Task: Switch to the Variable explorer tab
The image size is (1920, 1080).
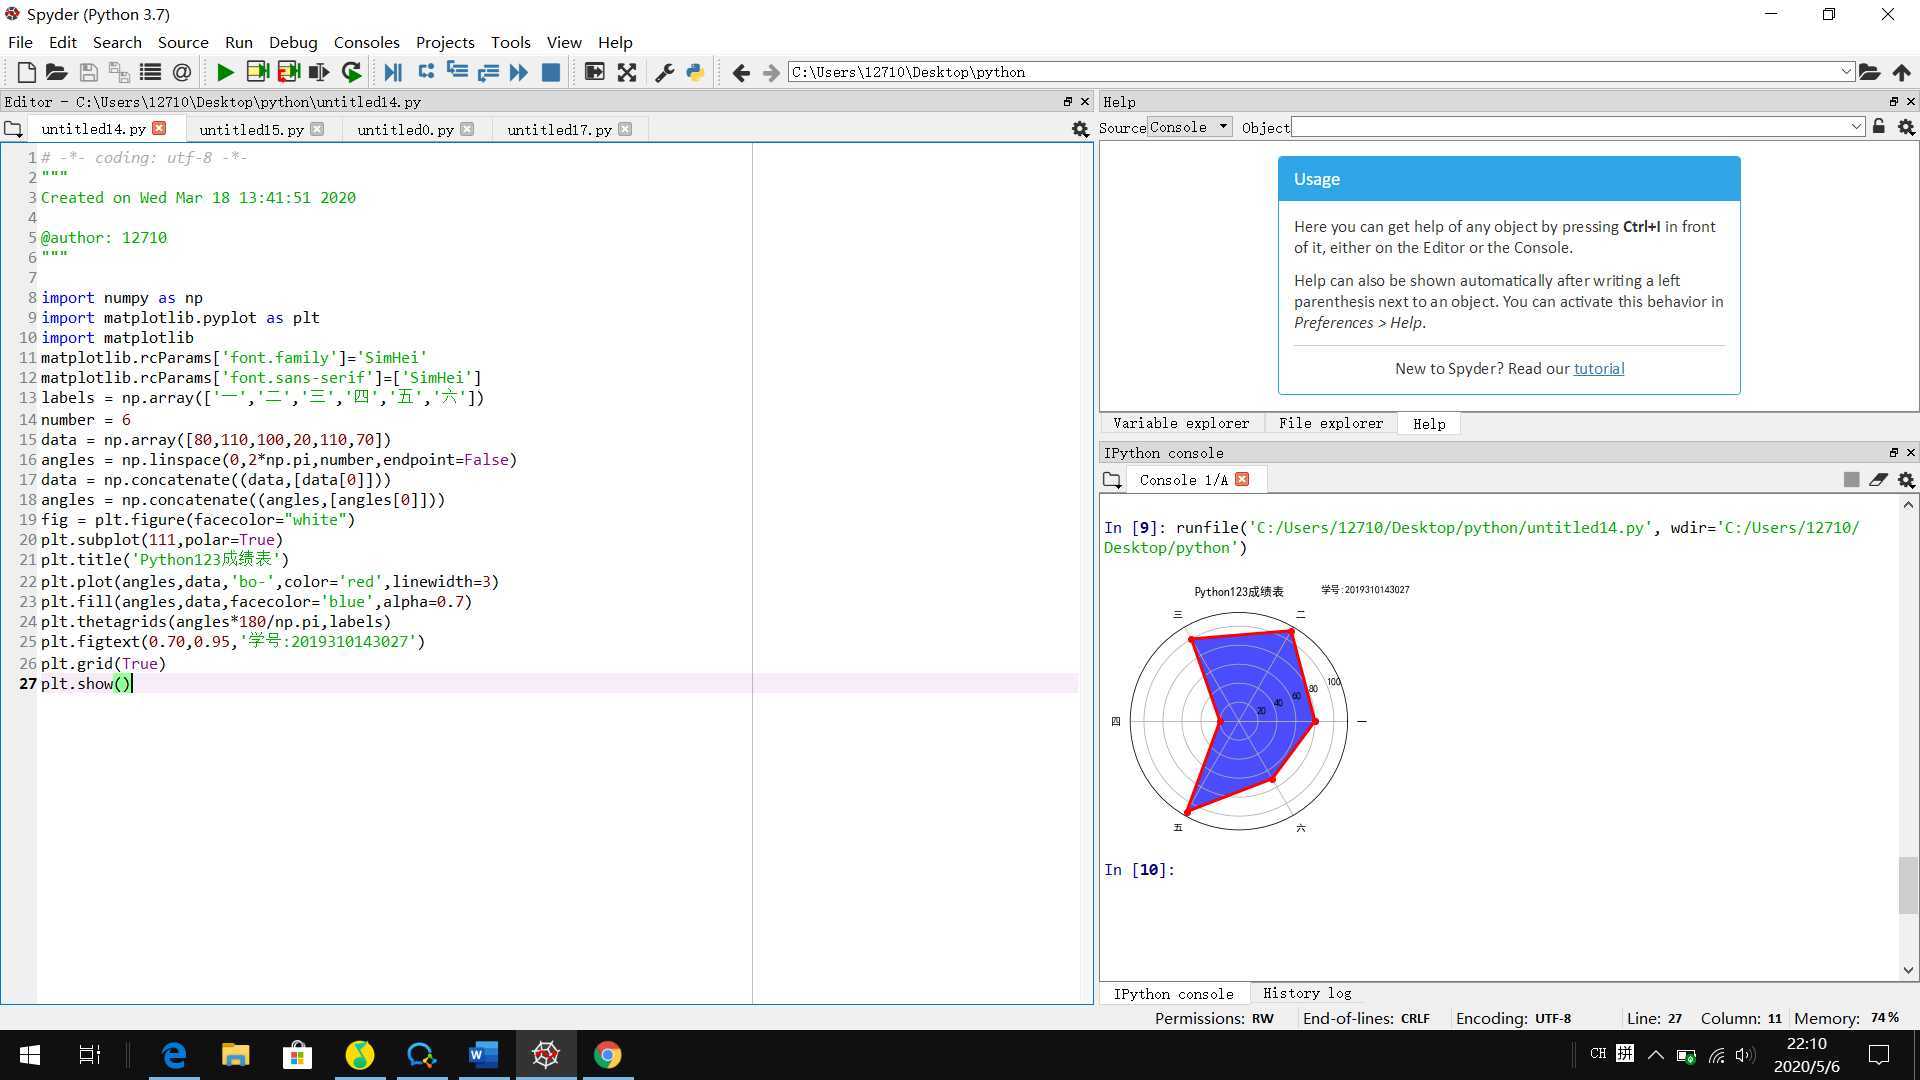Action: [x=1181, y=423]
